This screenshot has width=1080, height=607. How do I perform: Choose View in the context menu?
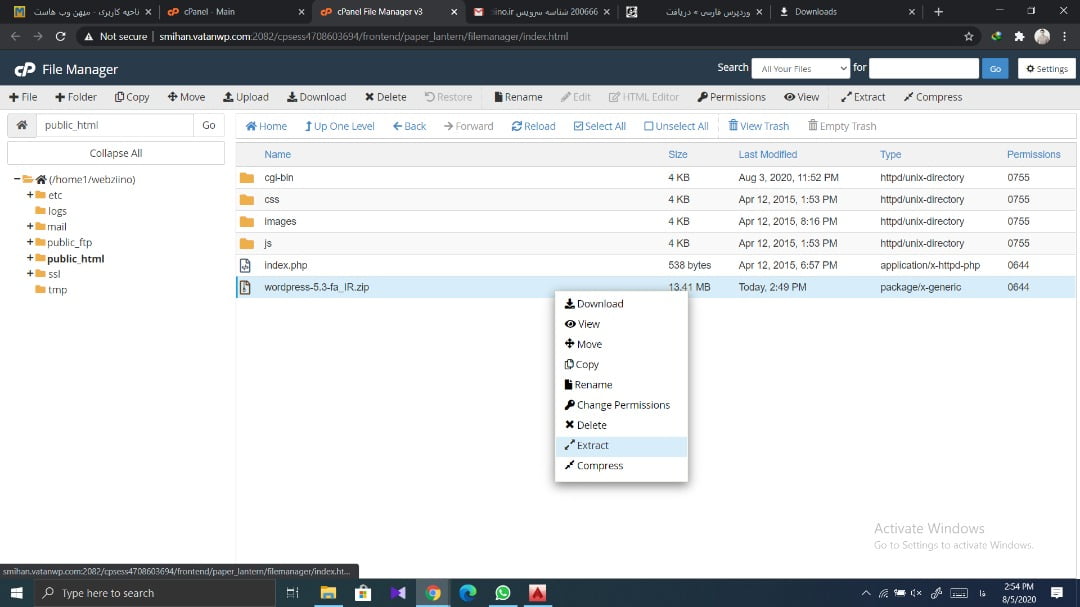pos(621,324)
